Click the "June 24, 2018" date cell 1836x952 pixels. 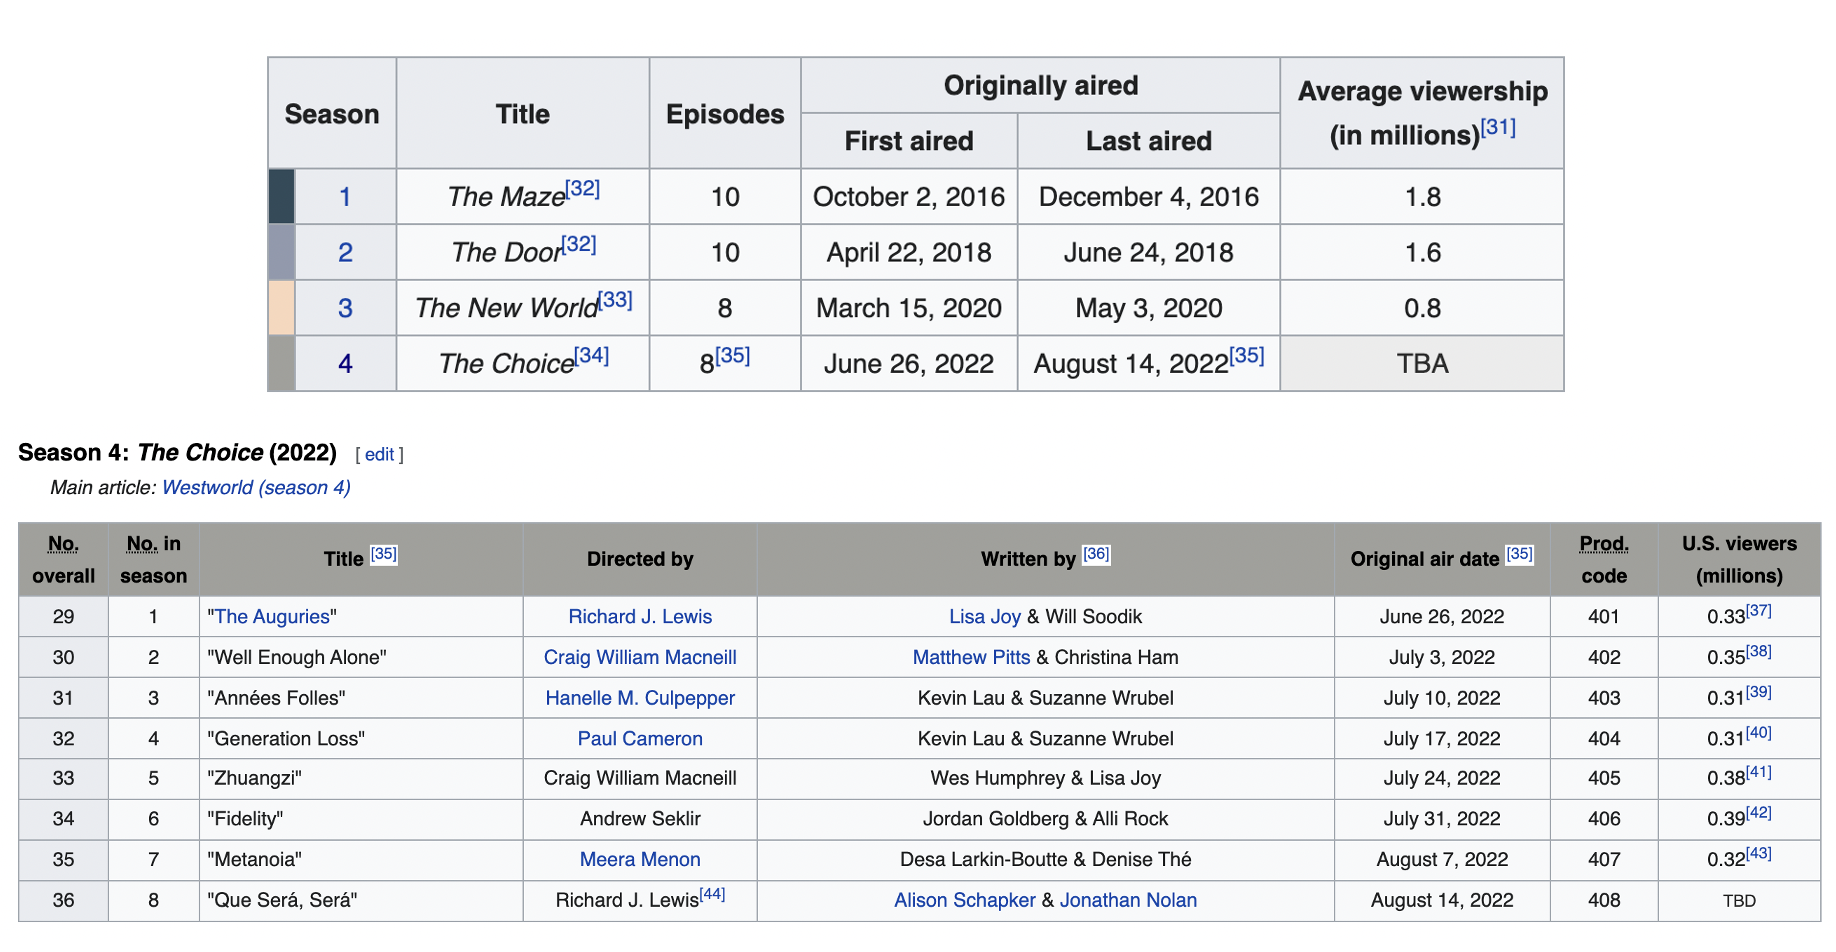(x=1149, y=253)
